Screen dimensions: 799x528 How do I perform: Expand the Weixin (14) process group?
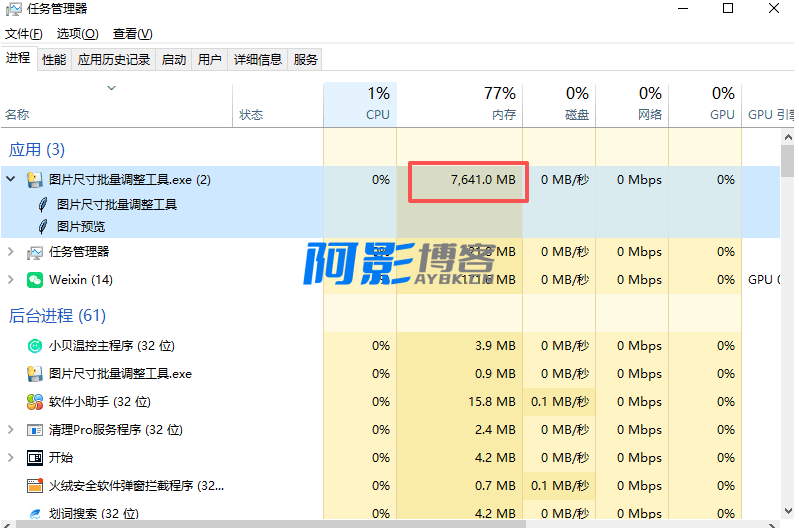(x=11, y=280)
